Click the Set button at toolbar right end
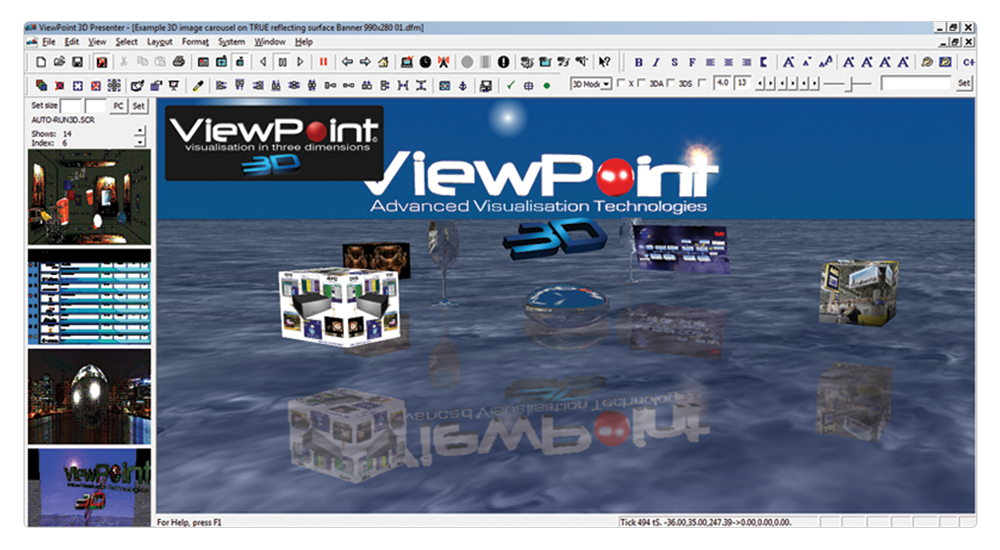This screenshot has height=550, width=1000. (x=963, y=84)
